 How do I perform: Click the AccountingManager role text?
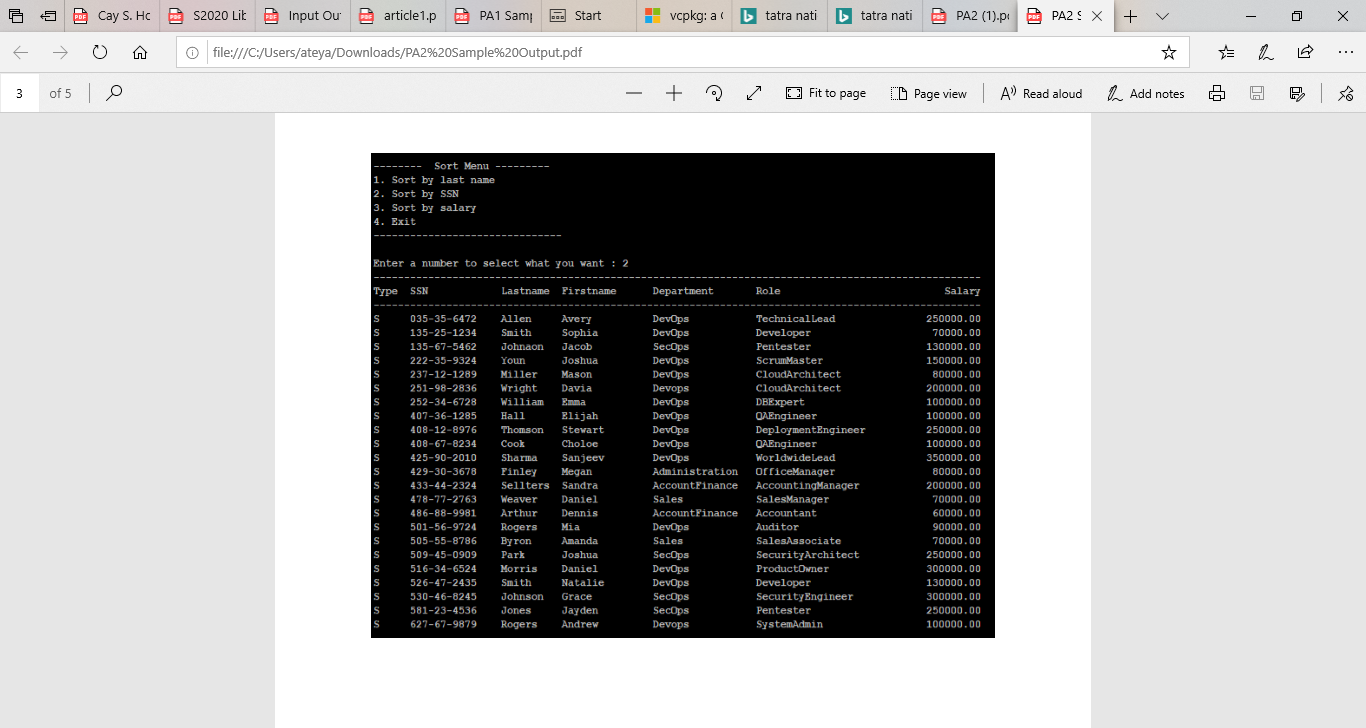807,486
